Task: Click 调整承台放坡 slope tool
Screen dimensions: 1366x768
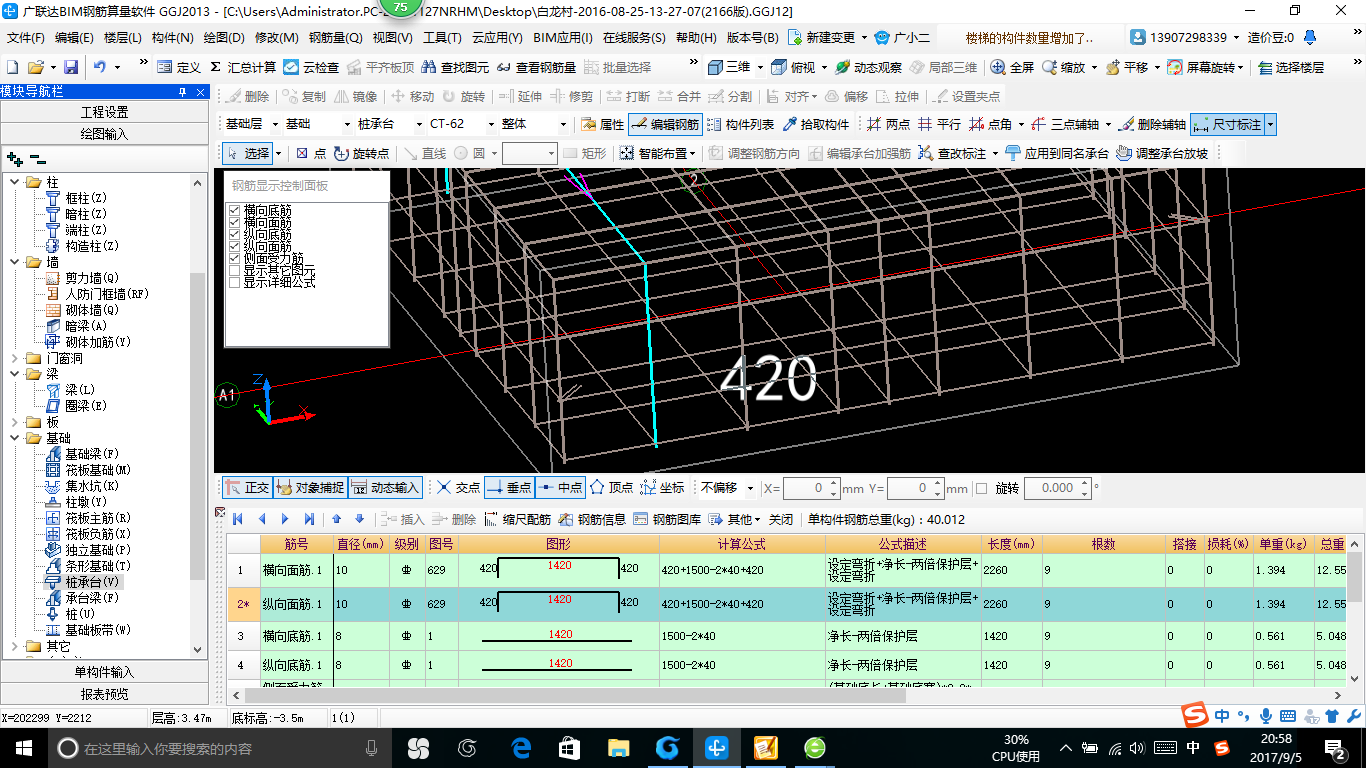Action: pyautogui.click(x=1162, y=153)
